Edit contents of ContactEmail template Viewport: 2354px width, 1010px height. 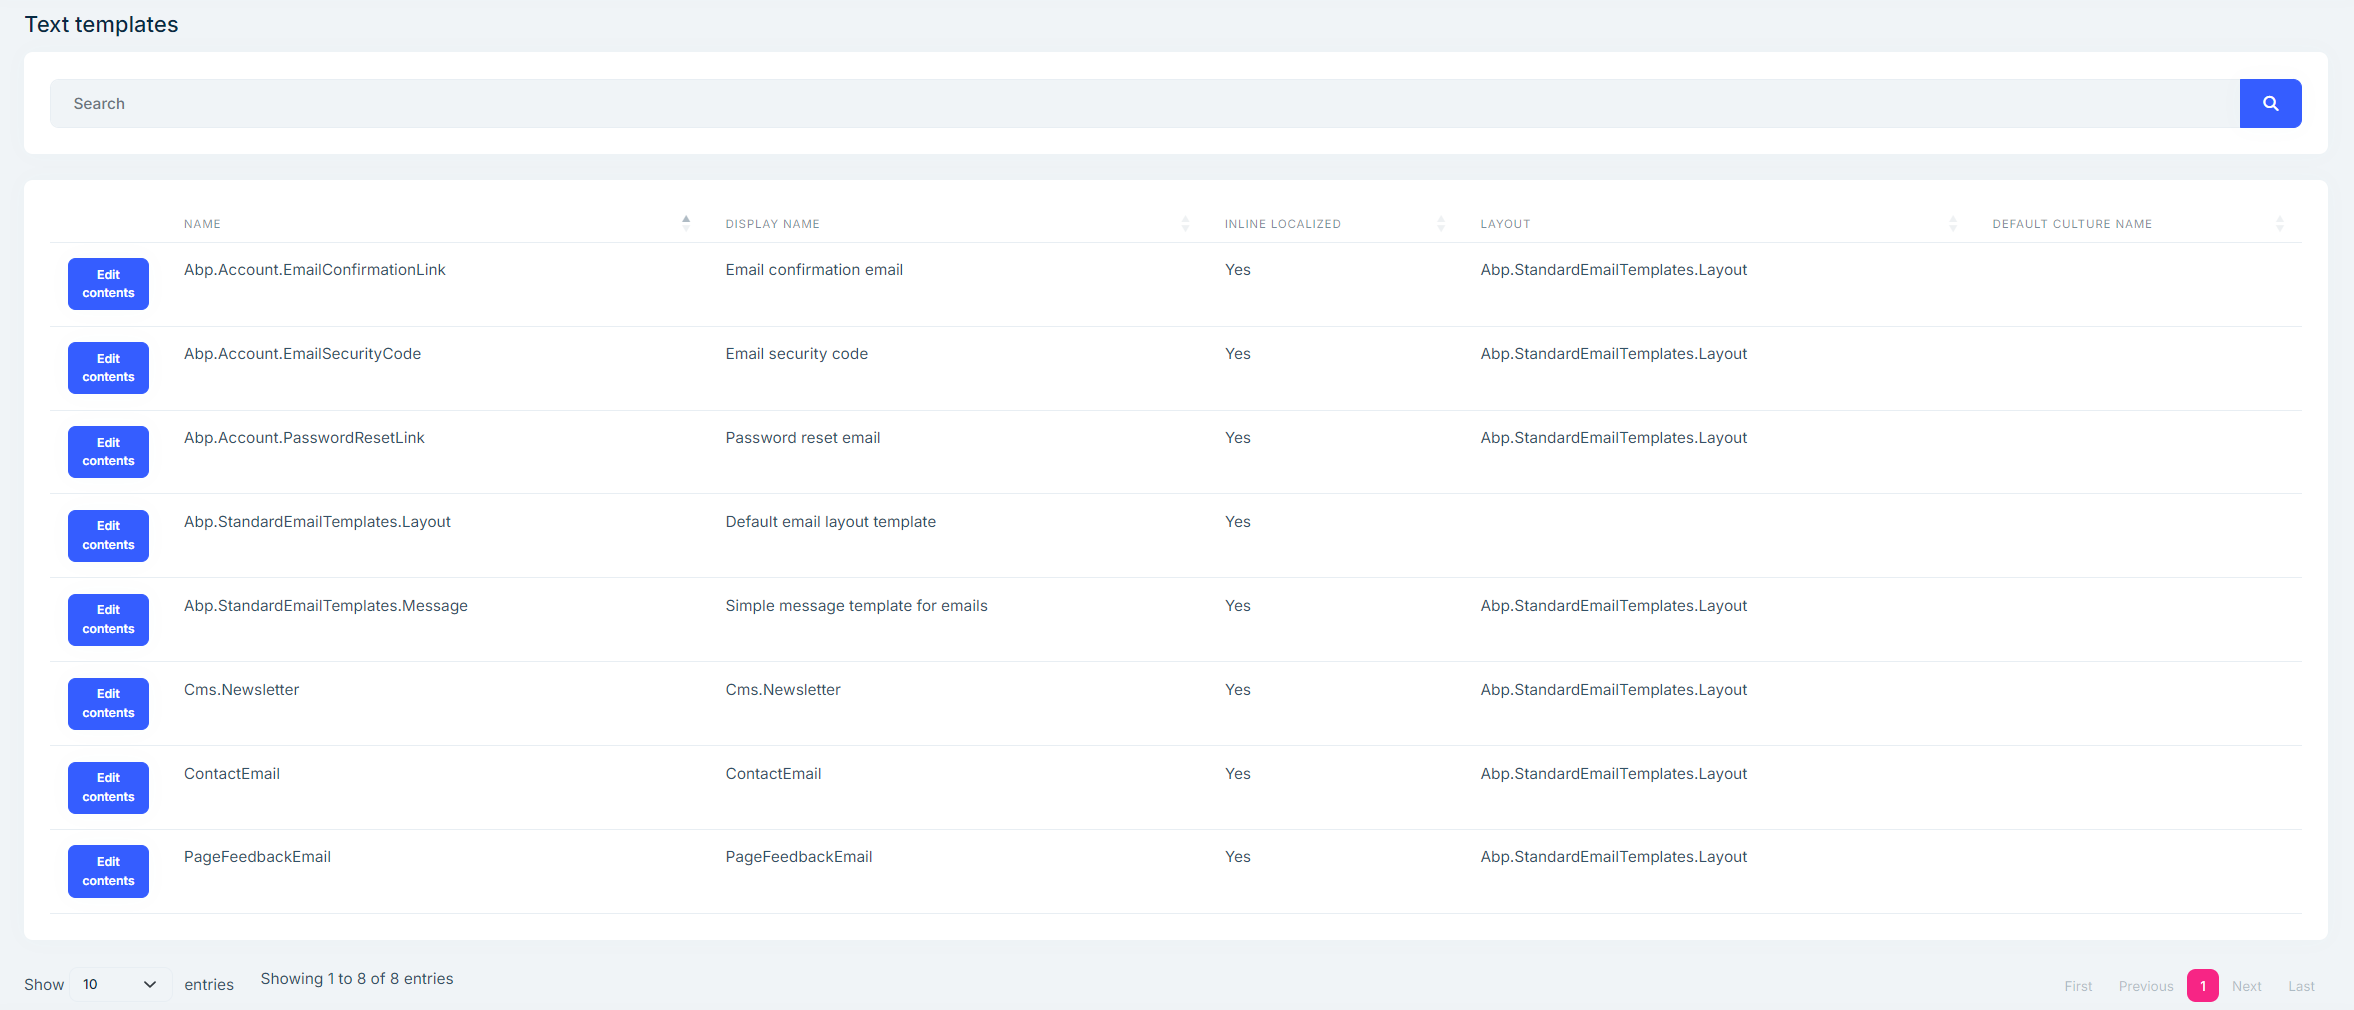point(108,788)
